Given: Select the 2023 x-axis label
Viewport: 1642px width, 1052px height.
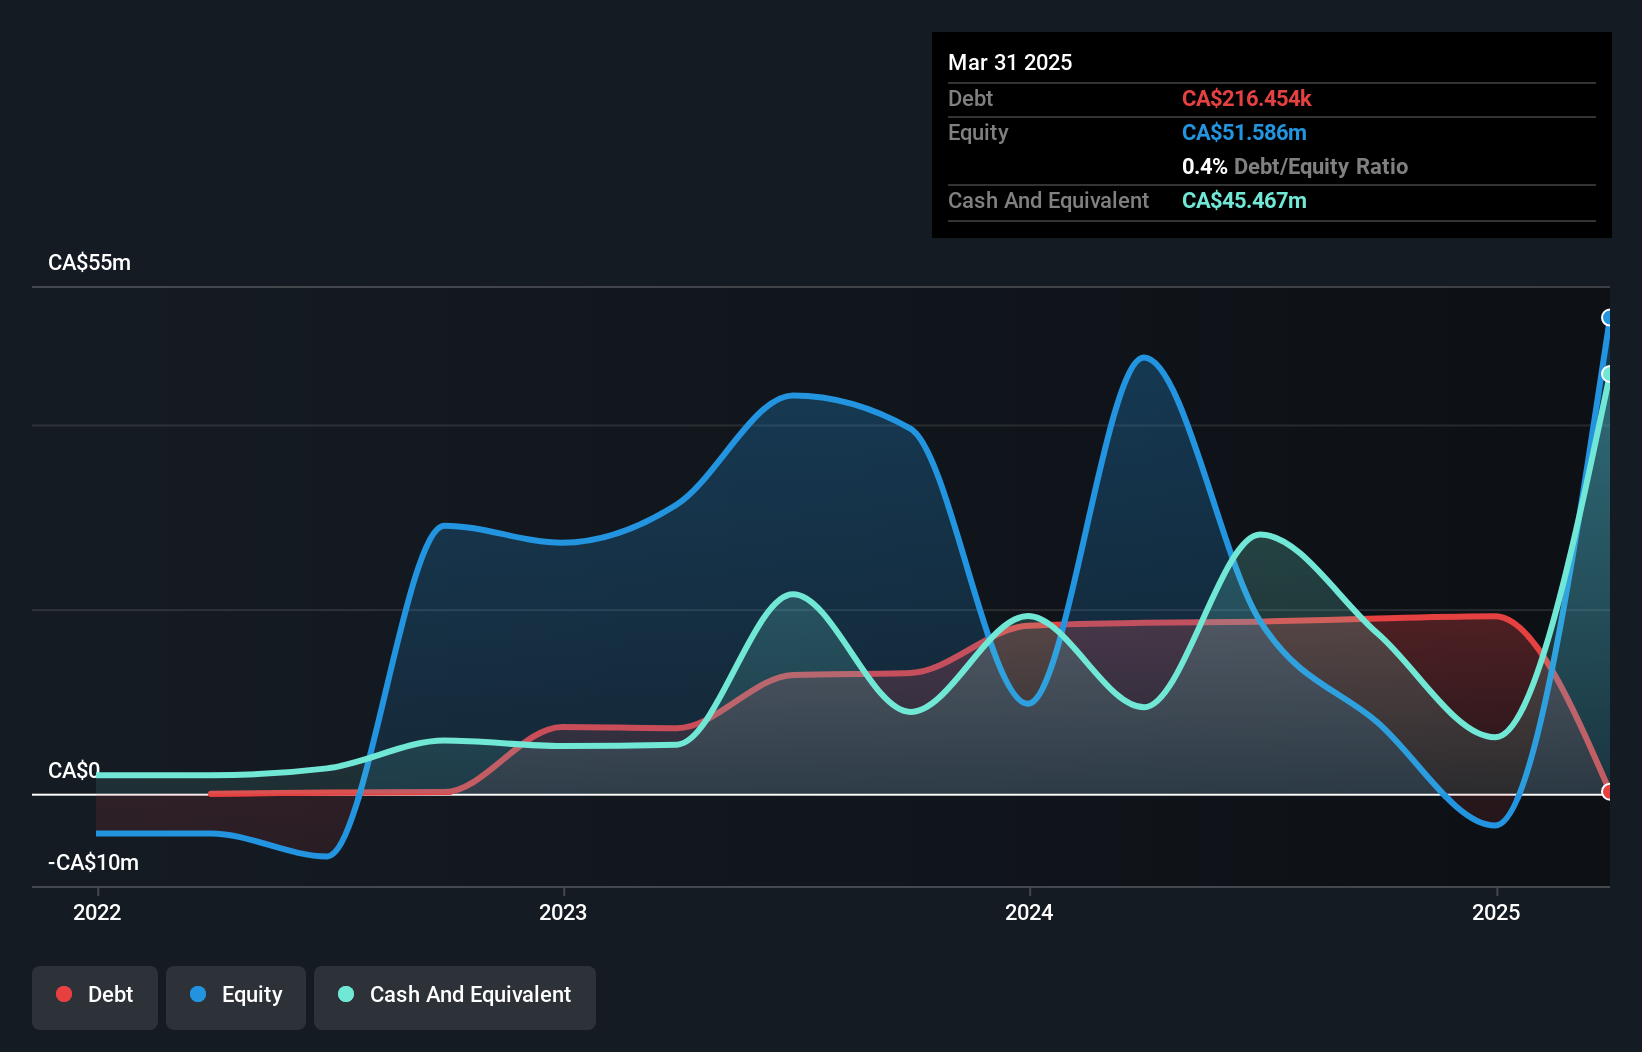Looking at the screenshot, I should 563,912.
